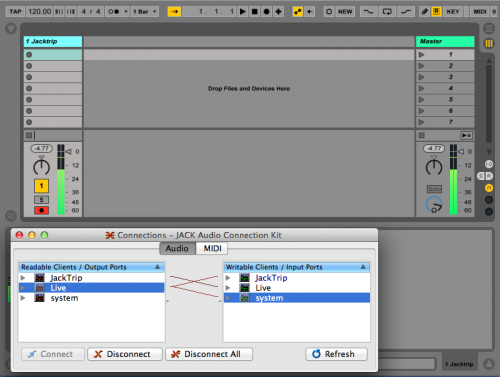
Task: Arm the Jacktrip track record button
Action: click(41, 210)
